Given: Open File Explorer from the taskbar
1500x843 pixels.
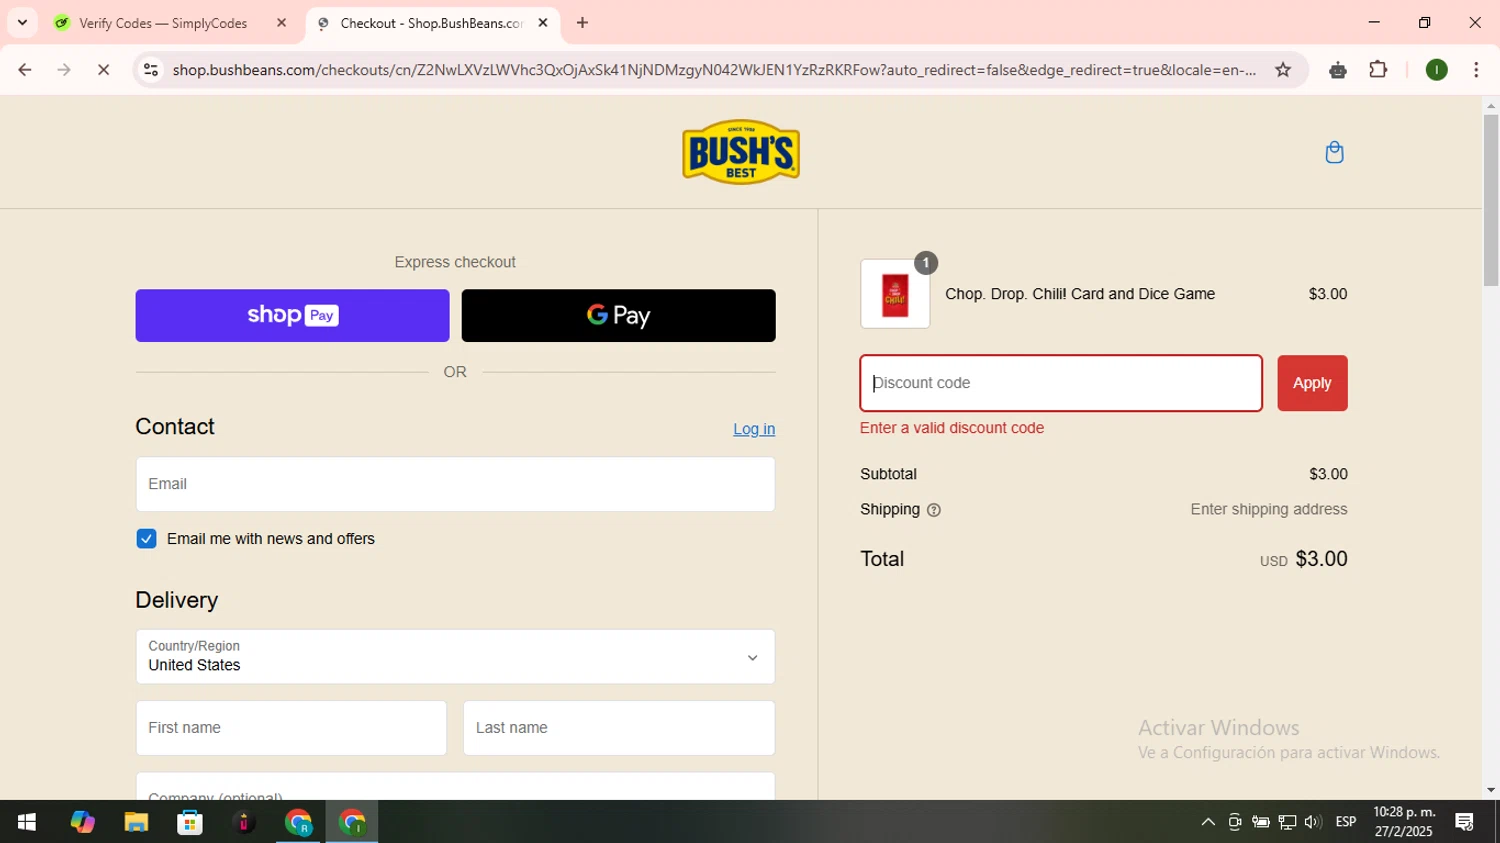Looking at the screenshot, I should tap(136, 822).
